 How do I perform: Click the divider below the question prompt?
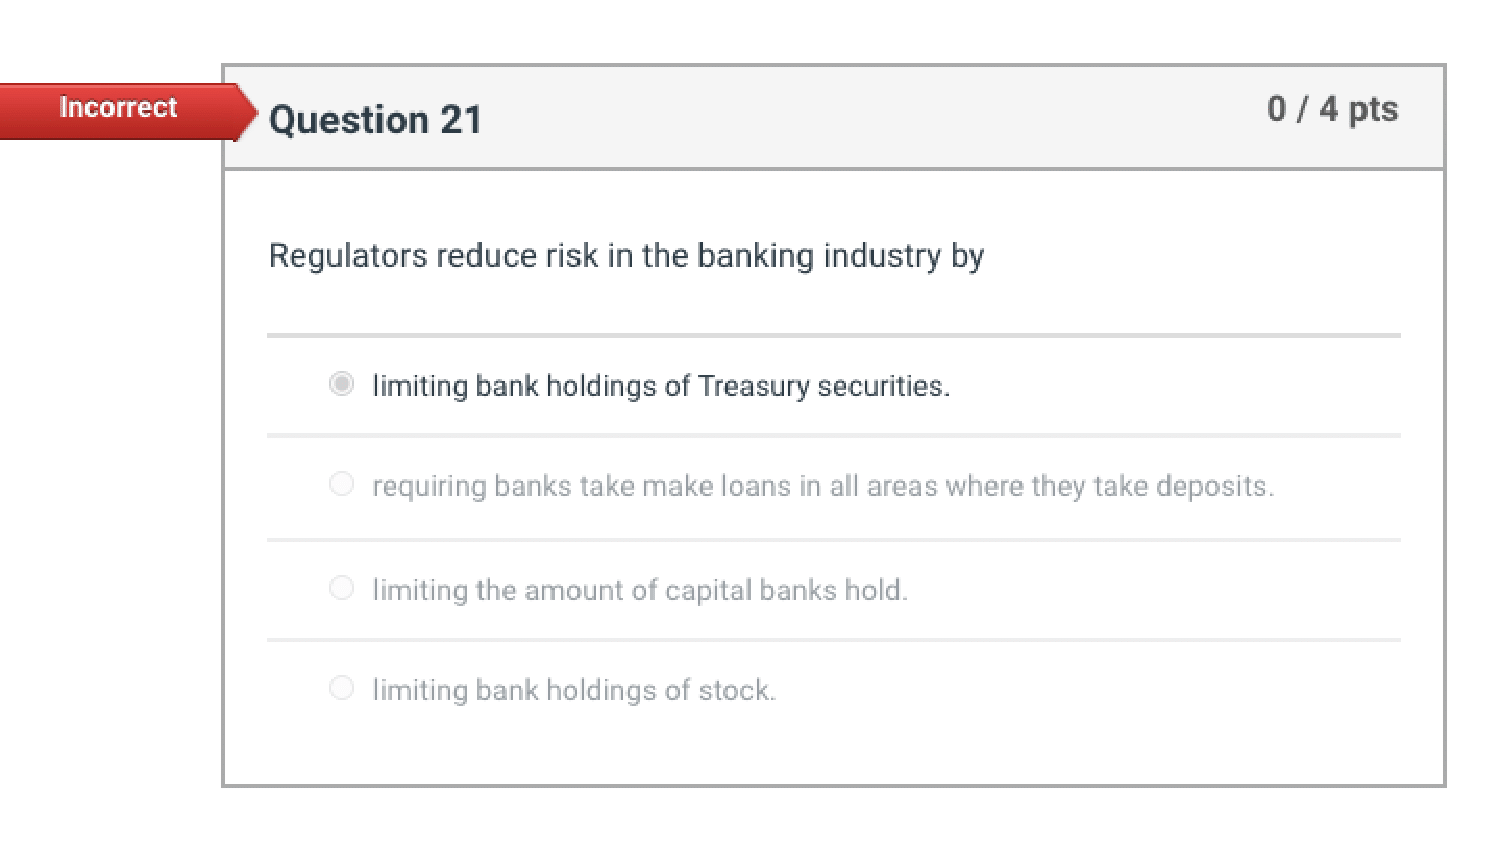click(833, 332)
